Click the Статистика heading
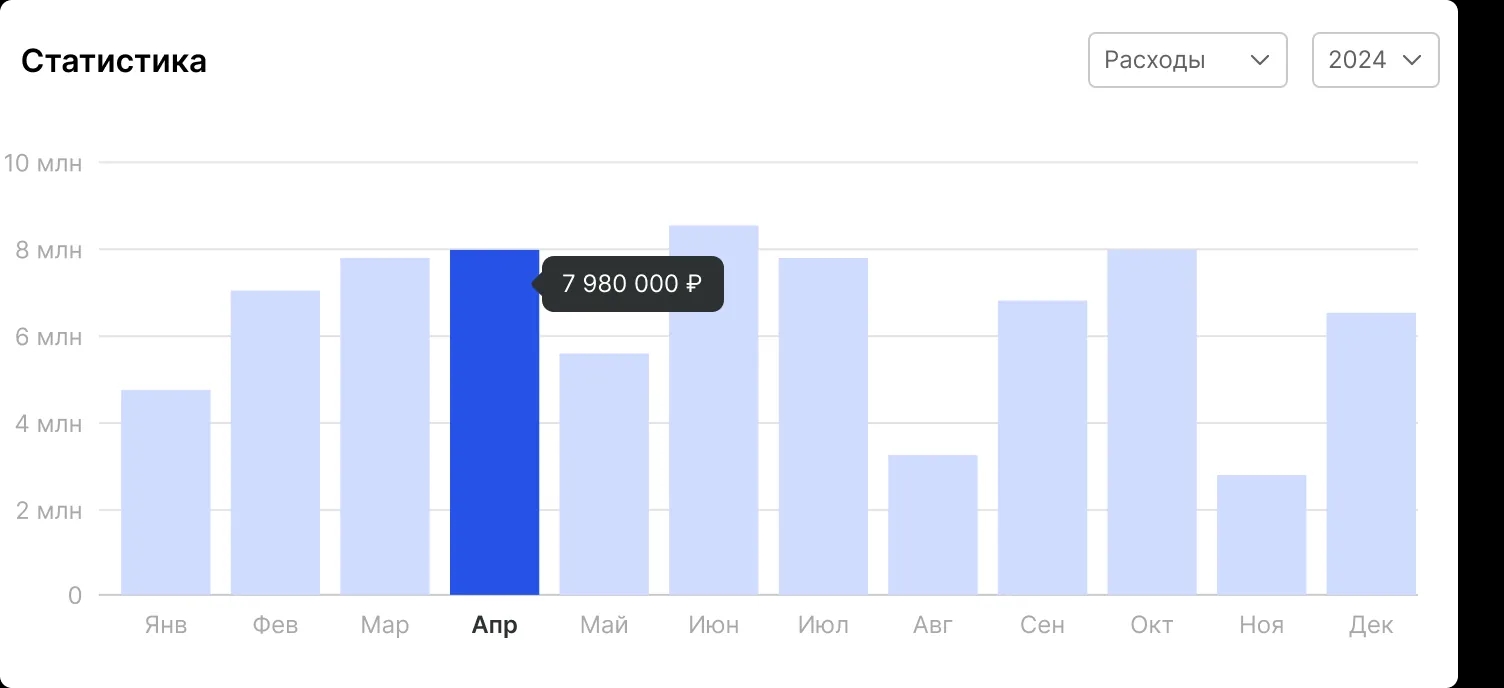Screen dimensions: 1504x688 (x=114, y=61)
